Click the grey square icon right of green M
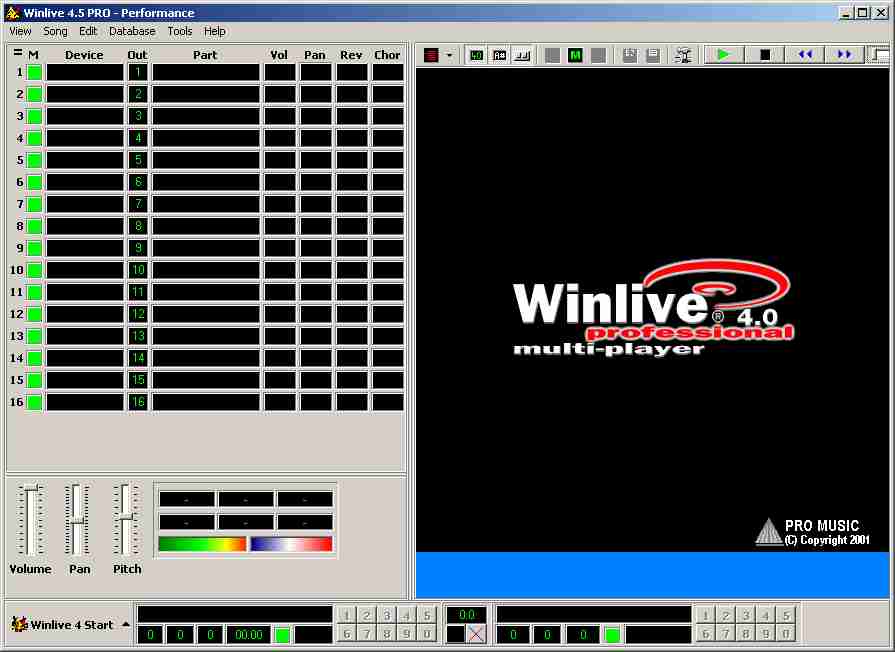The width and height of the screenshot is (895, 652). pos(598,55)
